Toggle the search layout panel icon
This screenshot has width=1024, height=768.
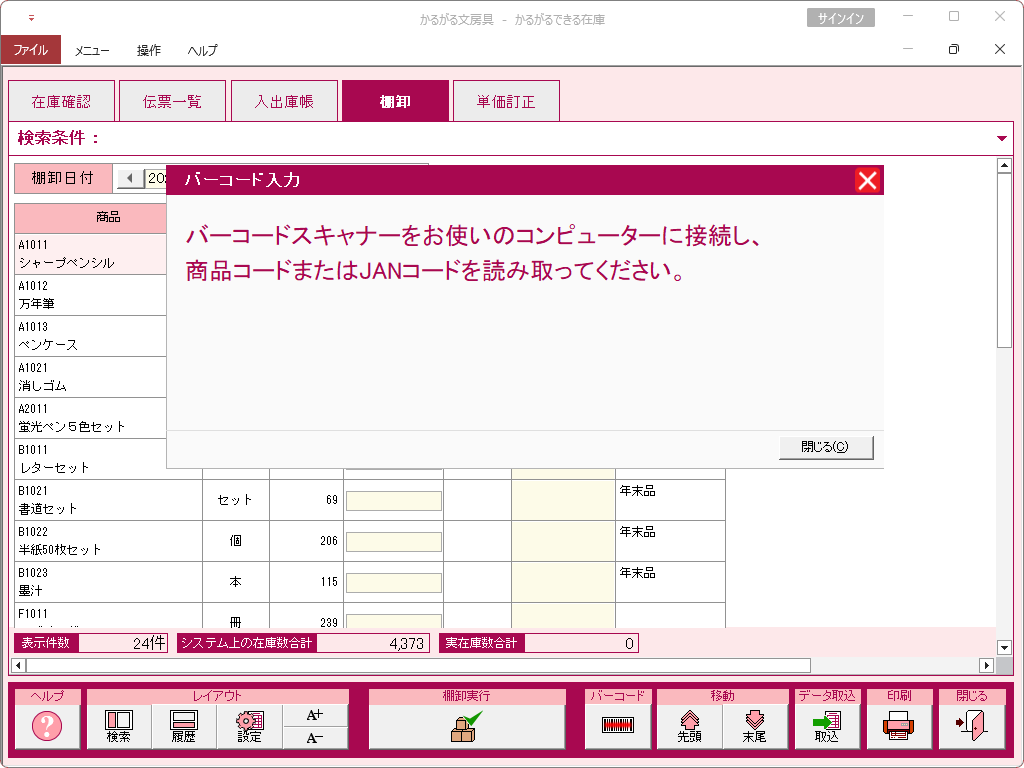119,726
